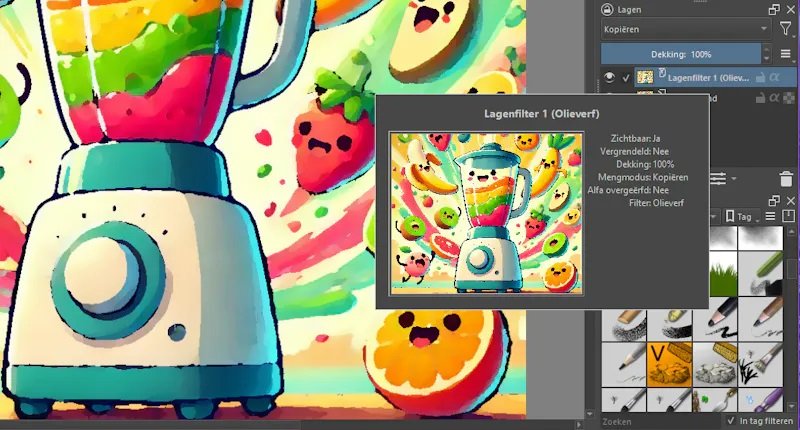The height and width of the screenshot is (430, 800).
Task: Open the resource storage icon in presets
Action: click(788, 216)
